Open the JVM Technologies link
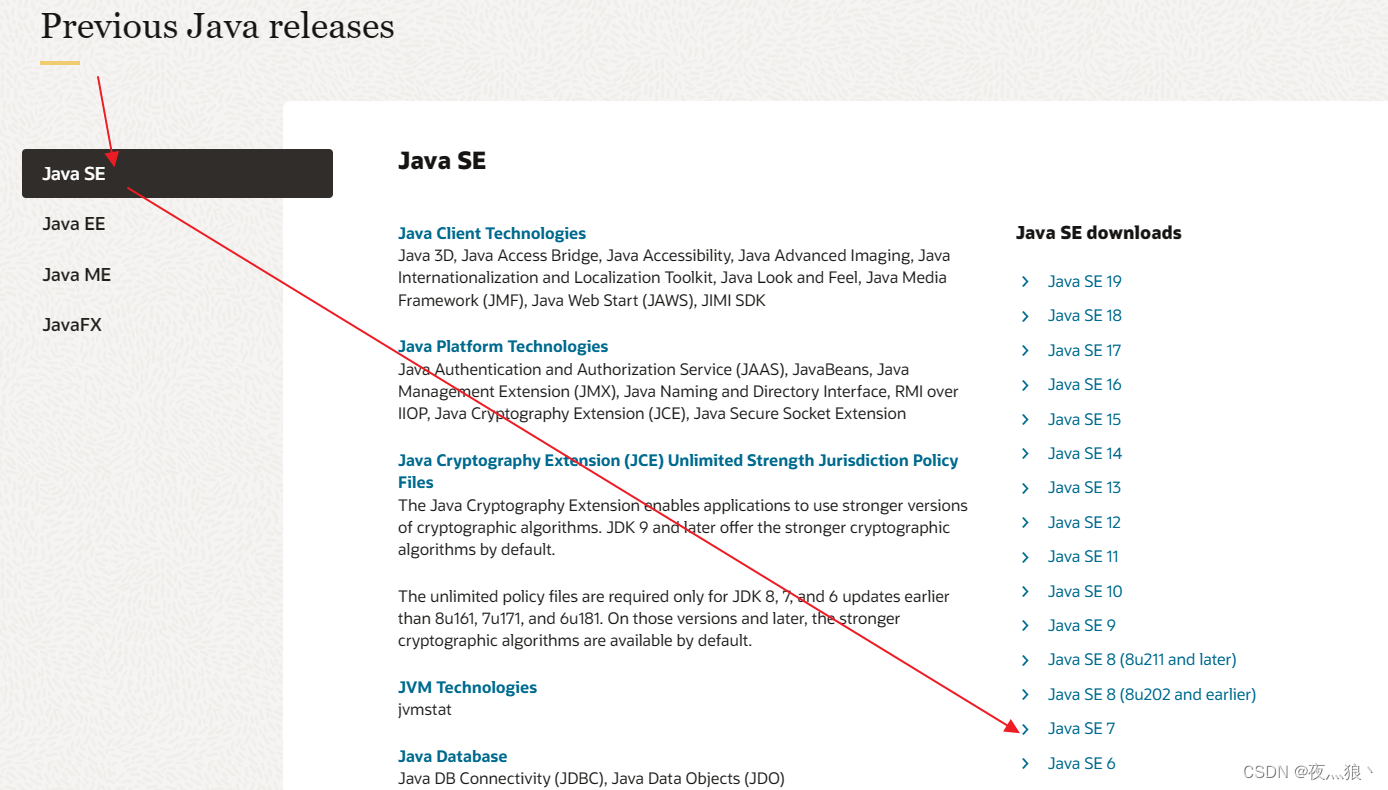This screenshot has height=790, width=1388. (467, 687)
